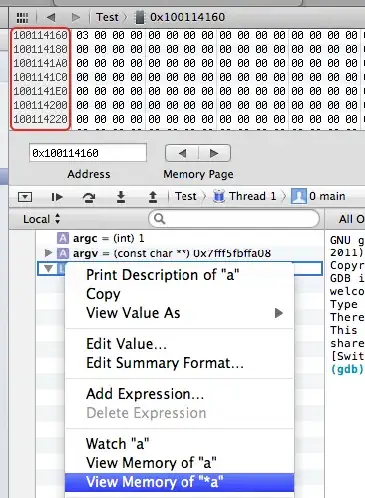Step over the current line

click(88, 197)
